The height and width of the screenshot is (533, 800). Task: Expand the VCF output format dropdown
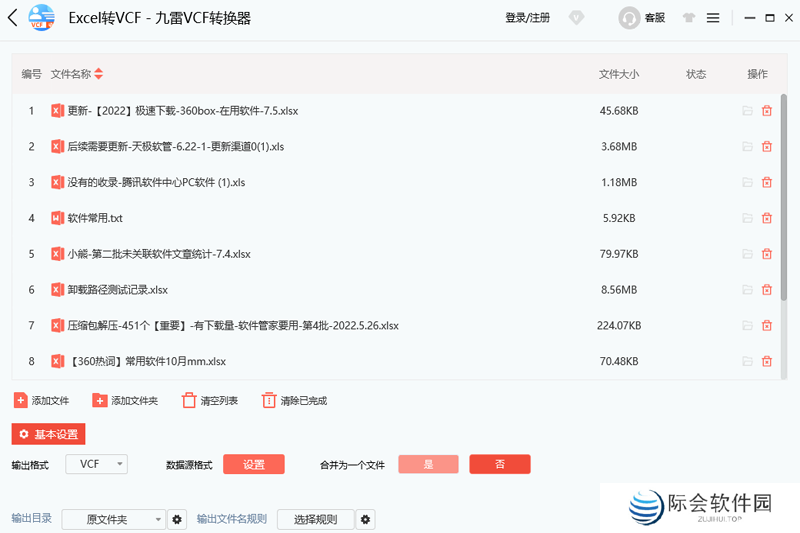(97, 464)
